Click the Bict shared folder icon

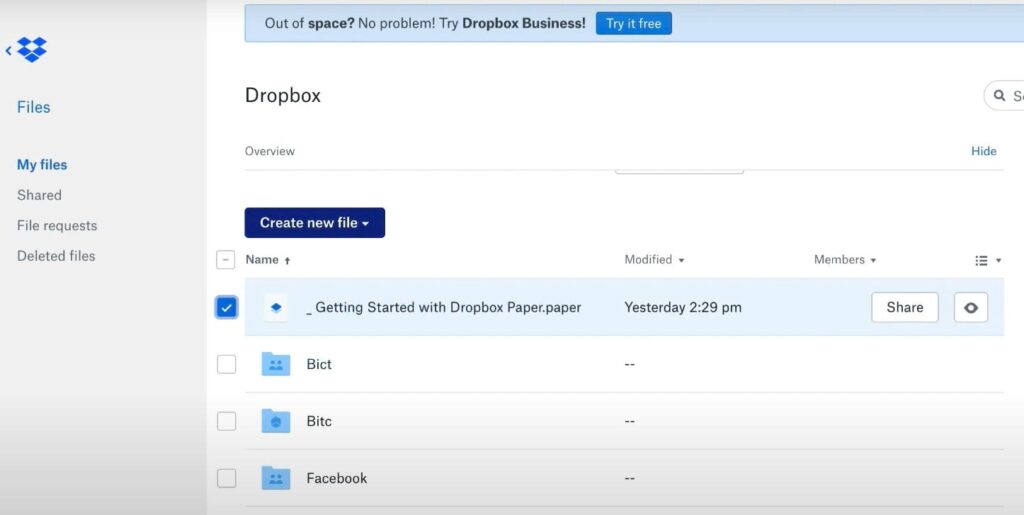point(276,364)
